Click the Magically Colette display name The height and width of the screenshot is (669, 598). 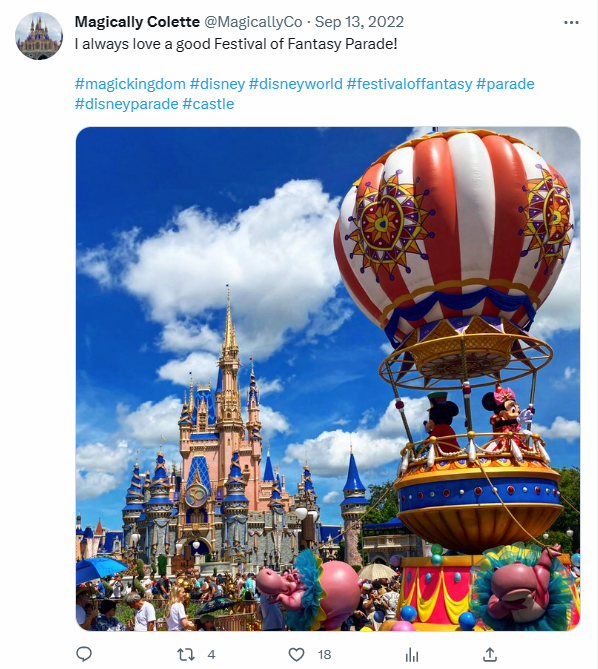[137, 22]
